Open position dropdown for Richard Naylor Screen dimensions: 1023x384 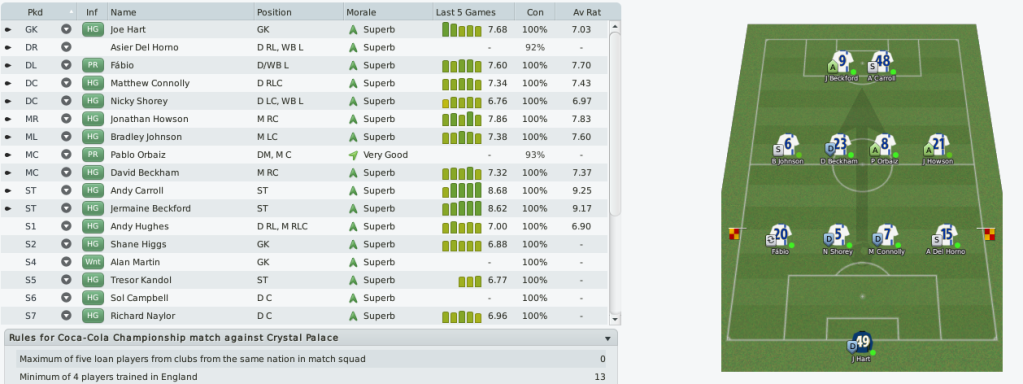coord(66,316)
